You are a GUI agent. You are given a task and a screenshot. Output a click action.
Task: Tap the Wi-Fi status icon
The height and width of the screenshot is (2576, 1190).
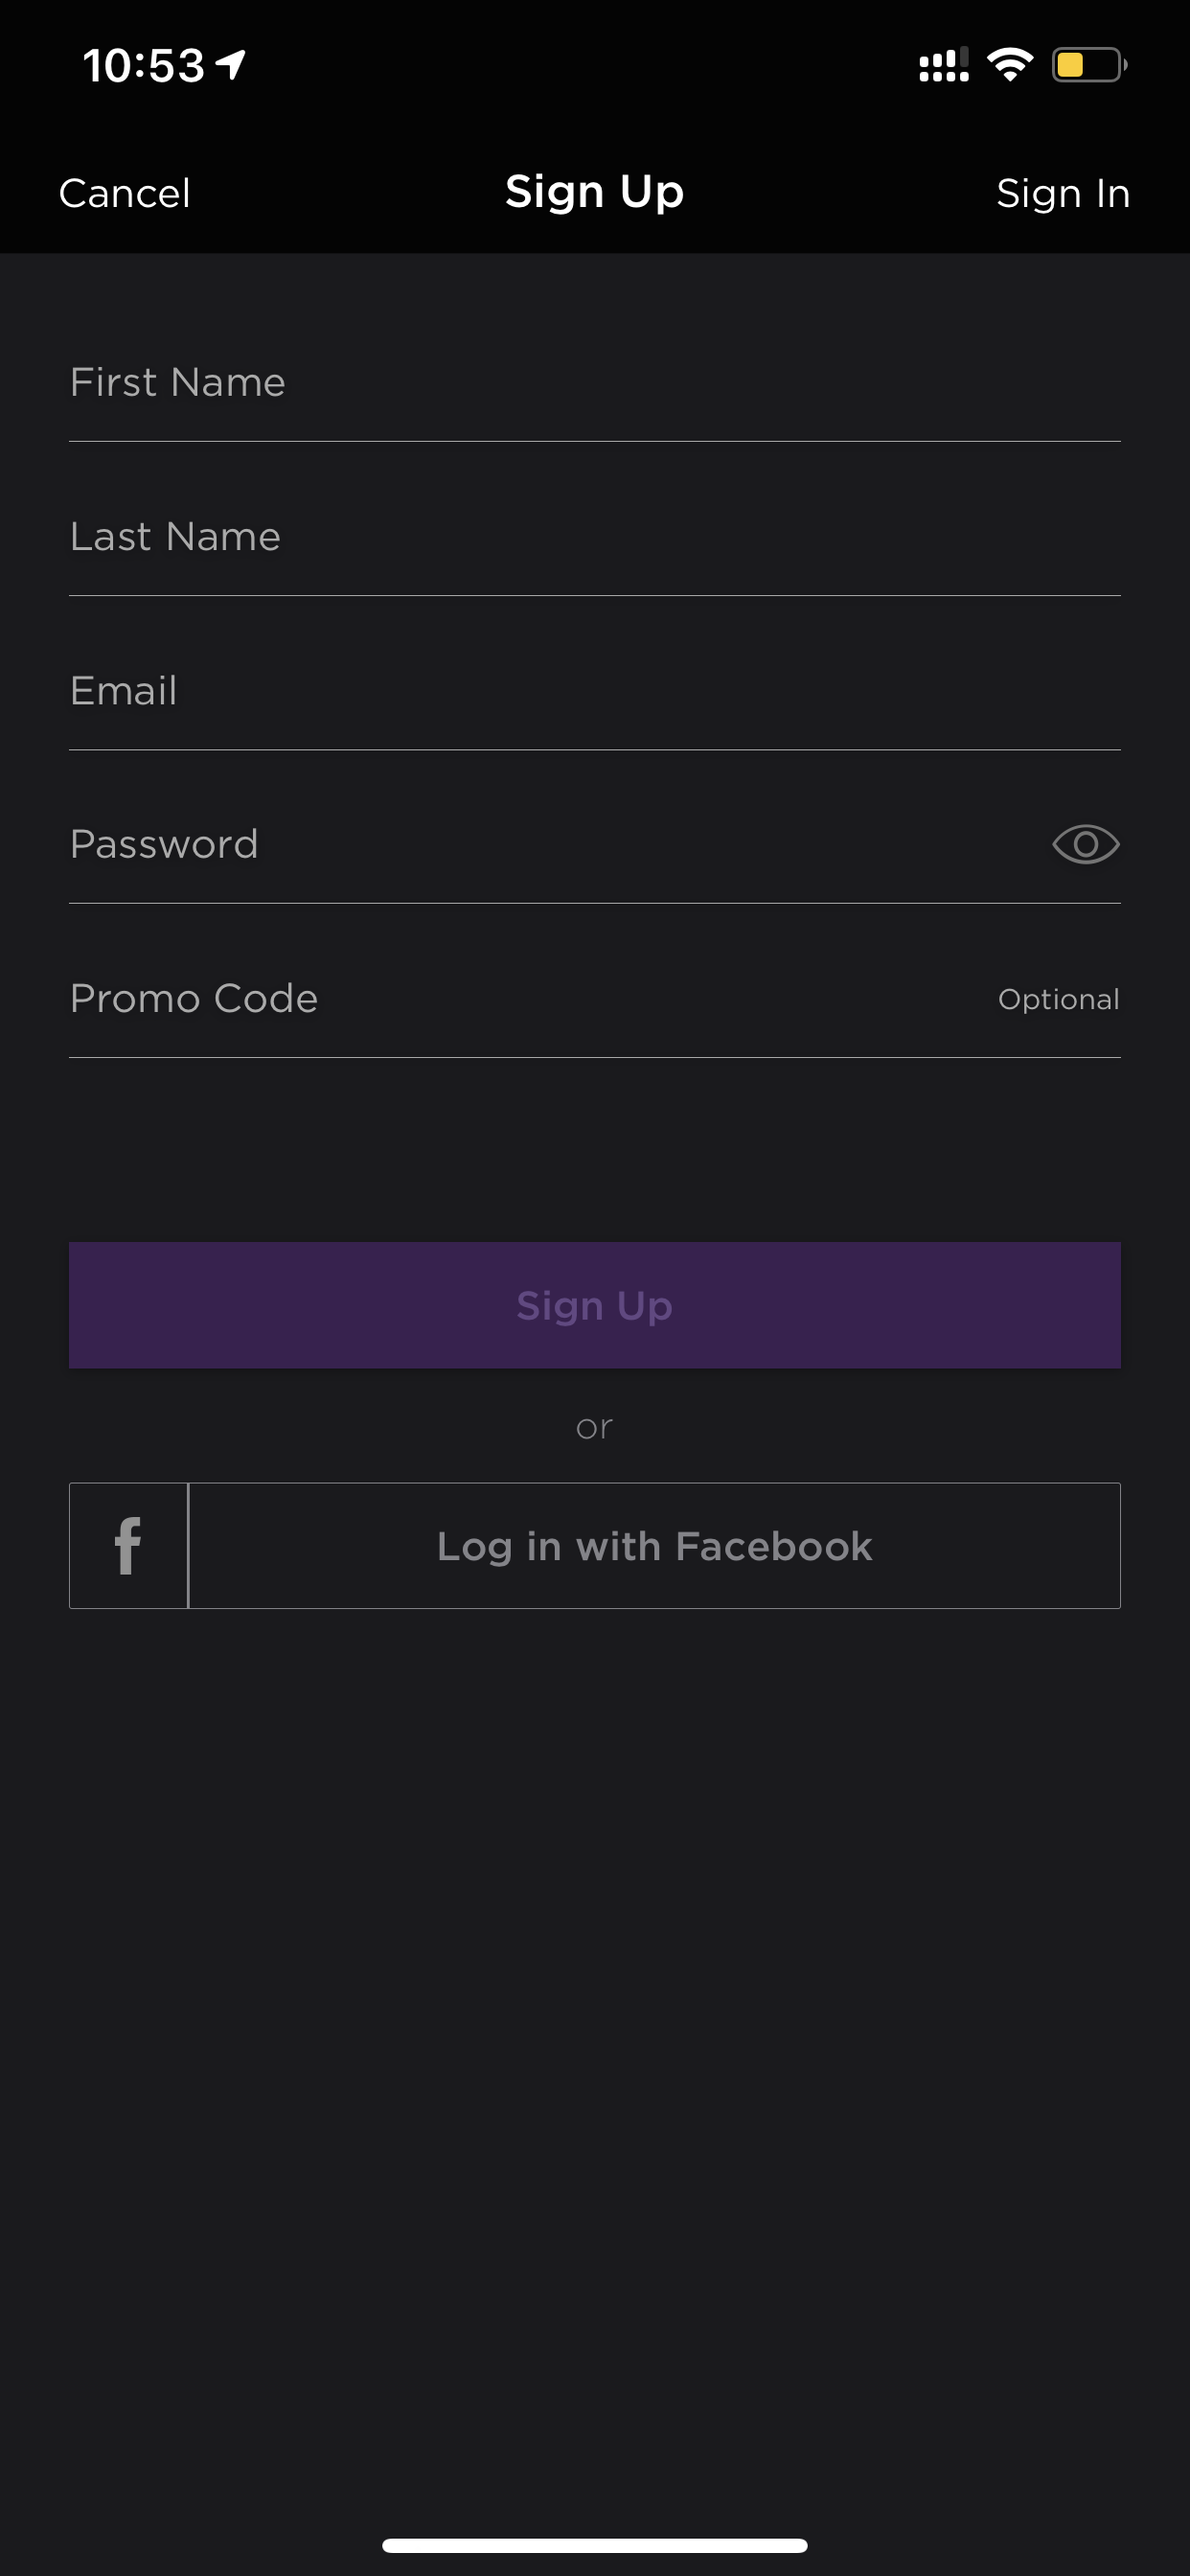click(1010, 65)
